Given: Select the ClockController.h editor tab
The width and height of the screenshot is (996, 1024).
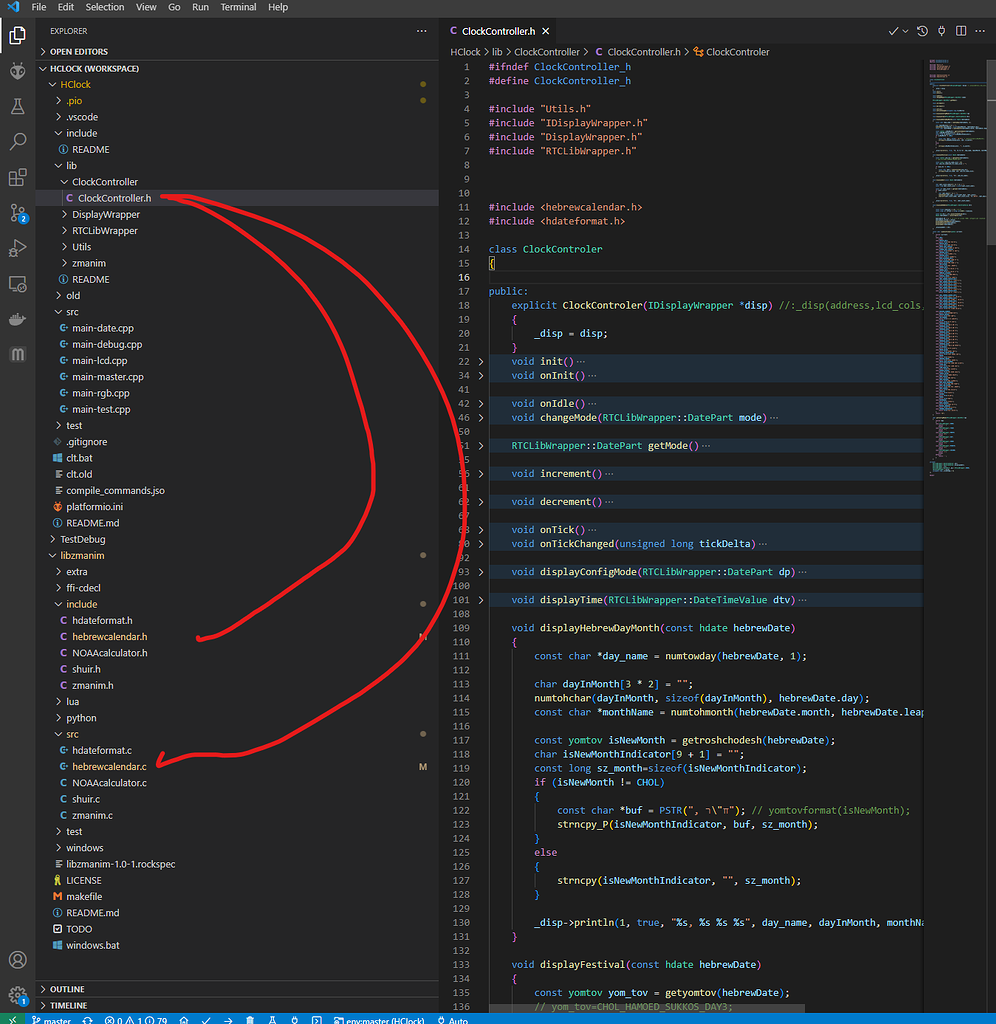Looking at the screenshot, I should pos(498,31).
